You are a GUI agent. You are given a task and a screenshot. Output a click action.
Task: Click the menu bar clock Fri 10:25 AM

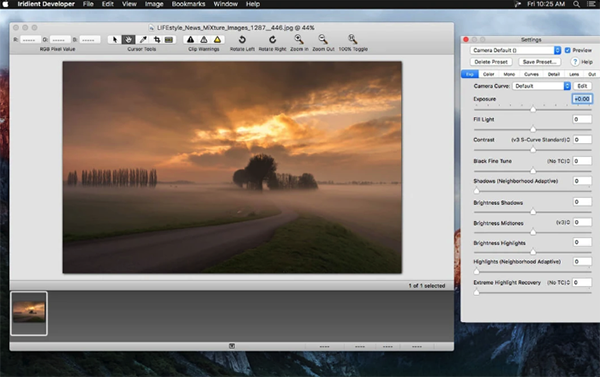pyautogui.click(x=546, y=4)
